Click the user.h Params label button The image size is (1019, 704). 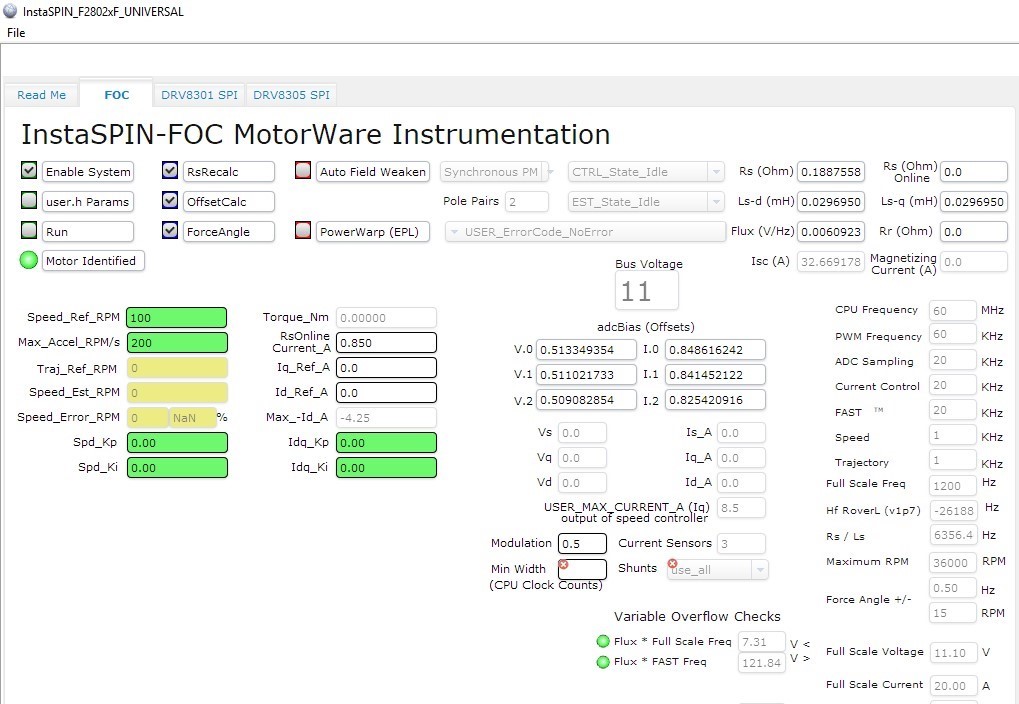(88, 202)
